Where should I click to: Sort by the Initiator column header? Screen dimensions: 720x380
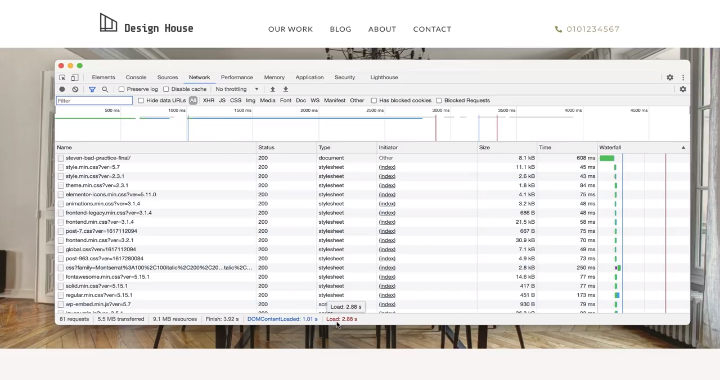[x=427, y=148]
